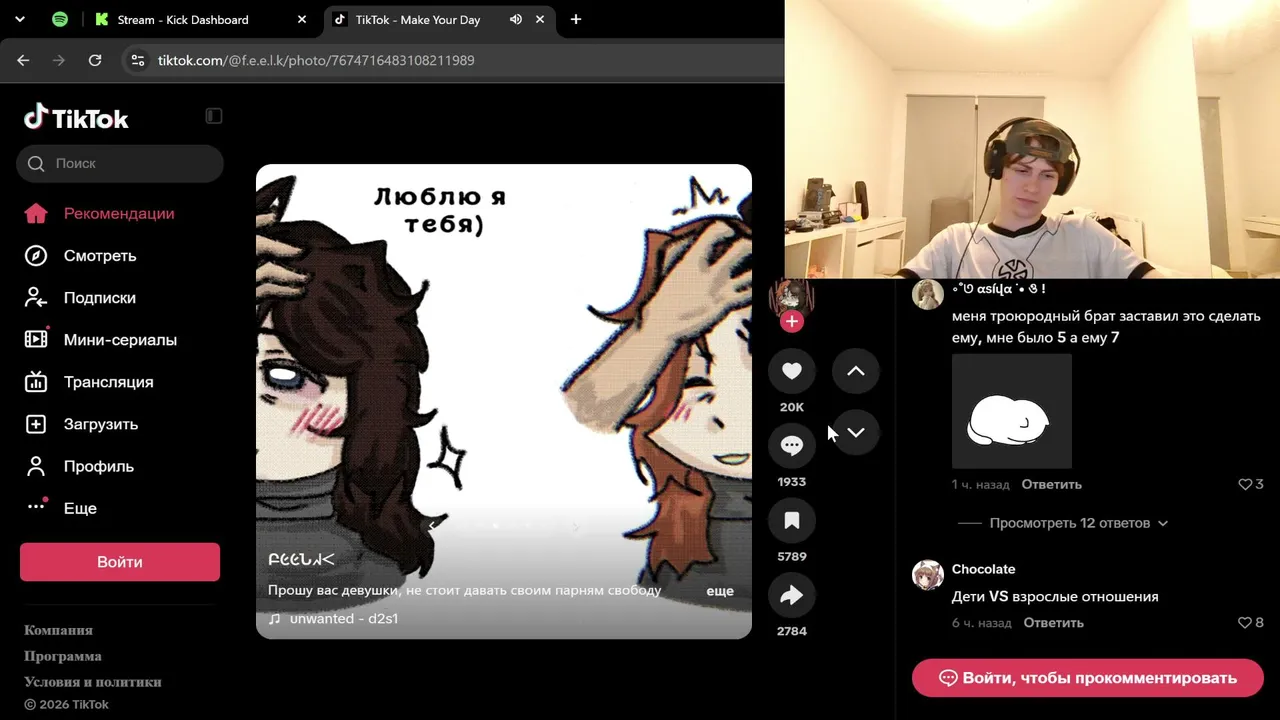The image size is (1280, 720).
Task: Show previous photo in the carousel
Action: click(432, 526)
